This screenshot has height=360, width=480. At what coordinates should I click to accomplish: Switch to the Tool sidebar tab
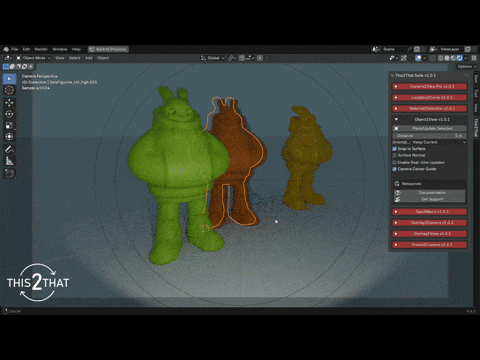point(476,93)
